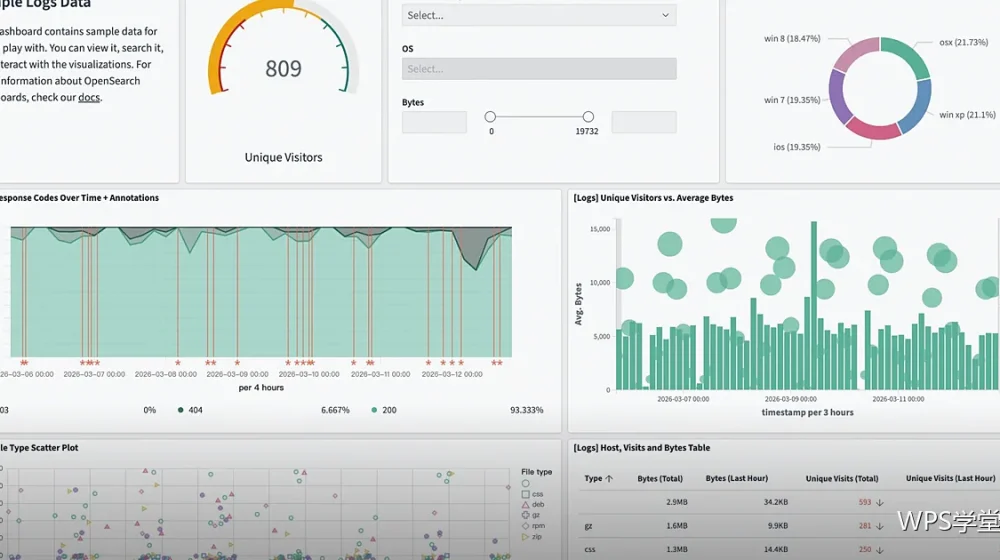This screenshot has height=560, width=1000.
Task: Select the ios (19.35%) label
Action: pos(797,147)
